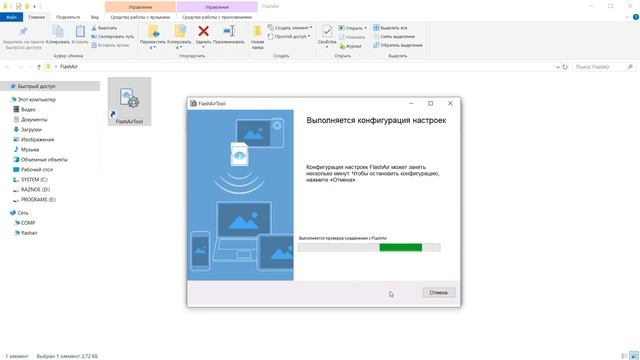This screenshot has height=360, width=640.
Task: Open the Копировать в folder icon
Action: [x=180, y=32]
